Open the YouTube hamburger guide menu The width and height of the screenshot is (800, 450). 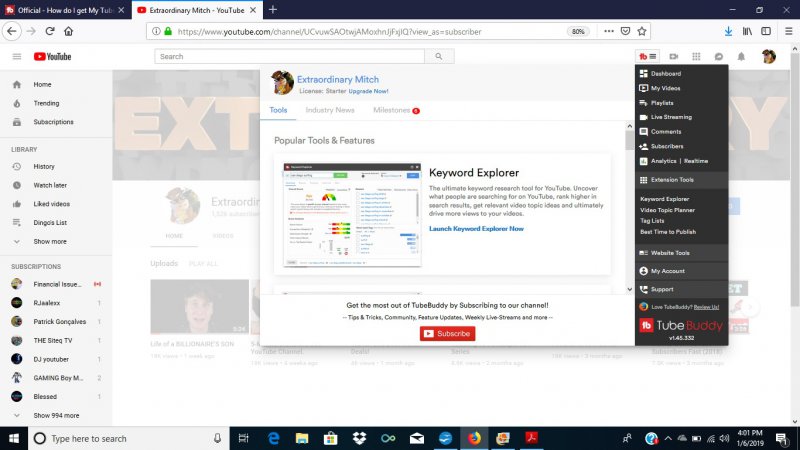coord(17,56)
